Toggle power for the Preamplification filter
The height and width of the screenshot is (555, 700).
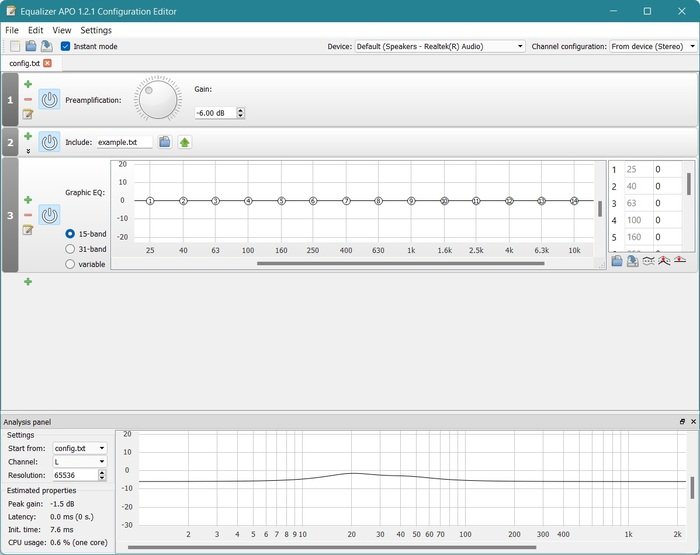pos(49,100)
